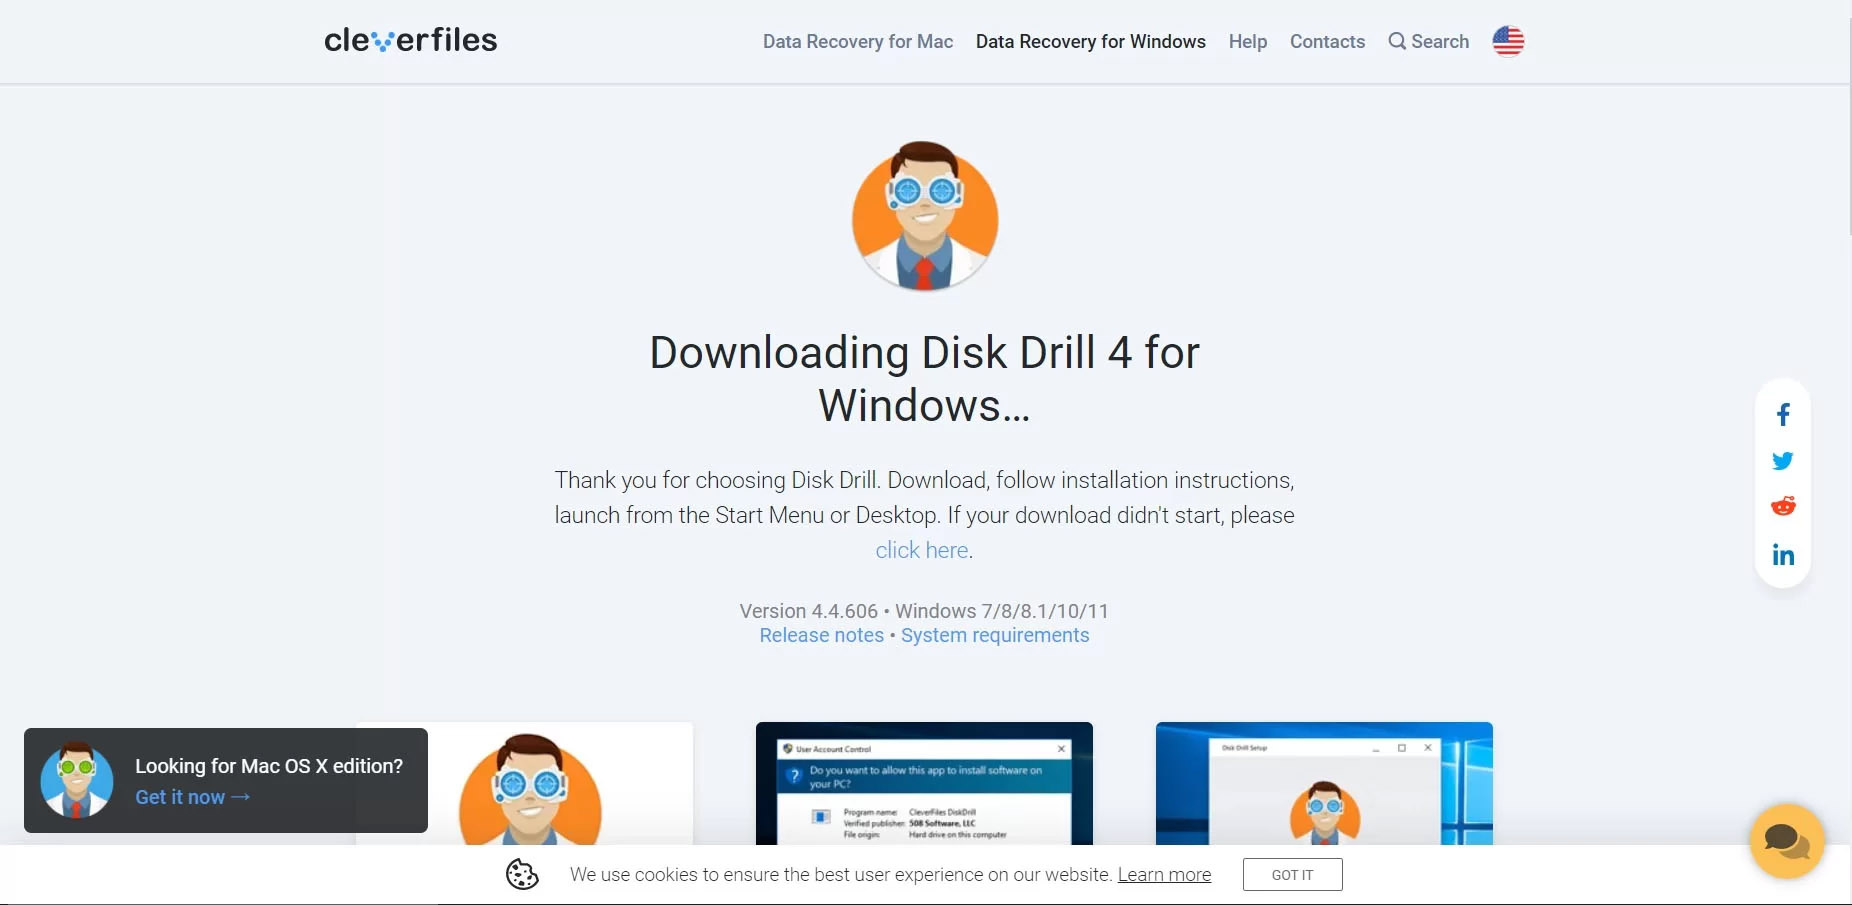The image size is (1852, 905).
Task: Open the live chat bubble
Action: pyautogui.click(x=1787, y=841)
